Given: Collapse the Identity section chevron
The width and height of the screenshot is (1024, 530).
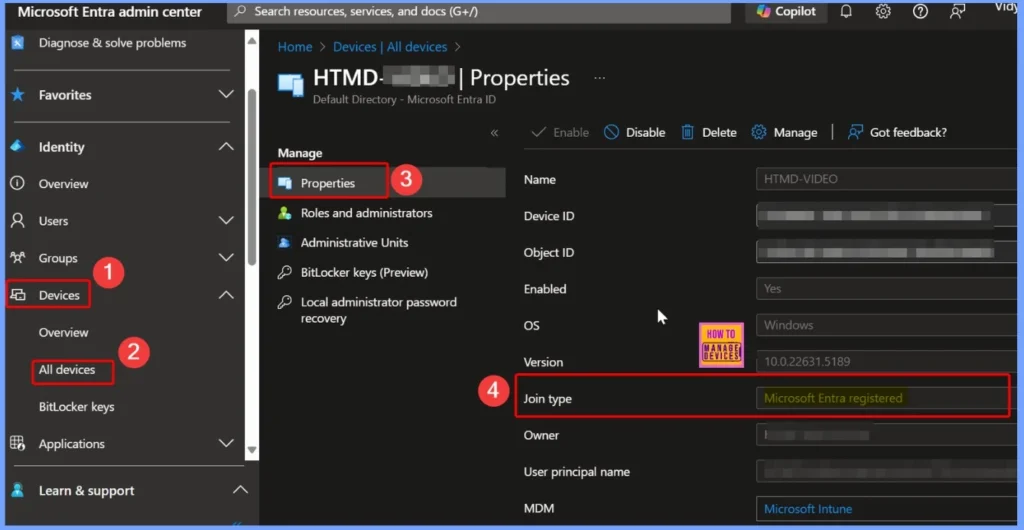Looking at the screenshot, I should click(226, 147).
